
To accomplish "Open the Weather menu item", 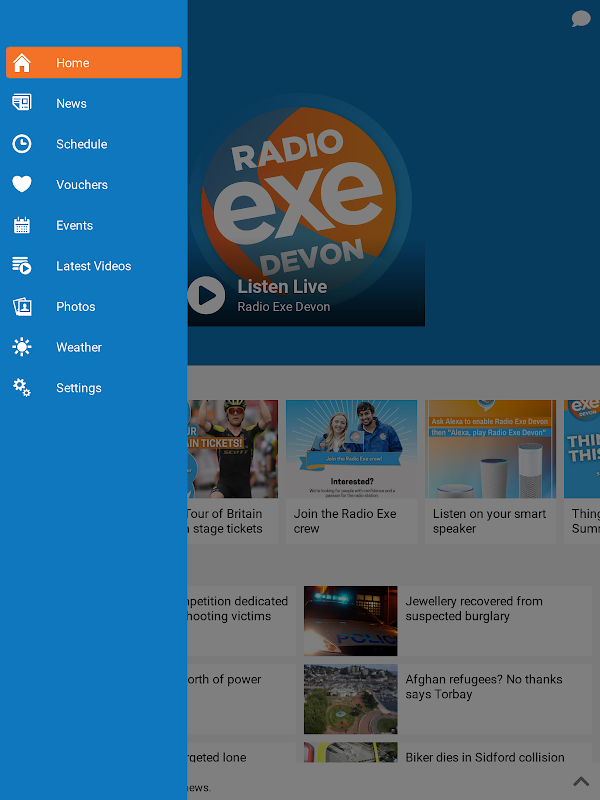I will click(x=94, y=347).
